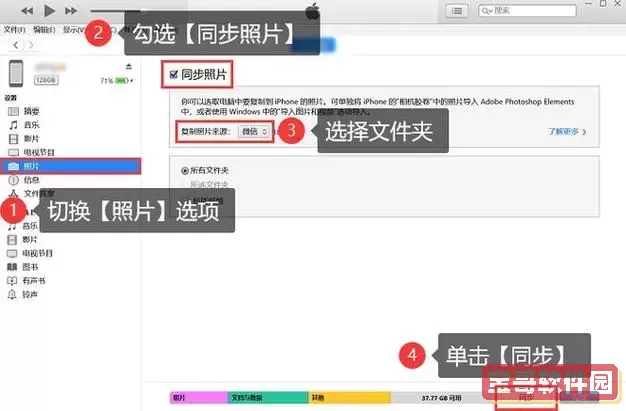
Task: Click the pink 照片 storage segment
Action: (199, 398)
